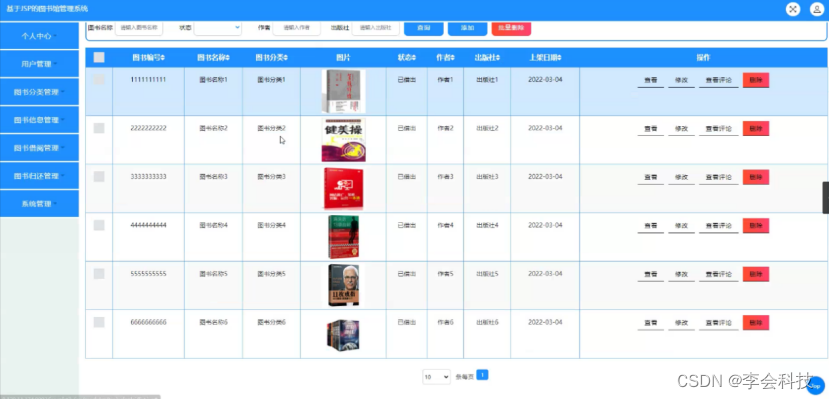Click 查看 for book 1111111111

[x=651, y=80]
